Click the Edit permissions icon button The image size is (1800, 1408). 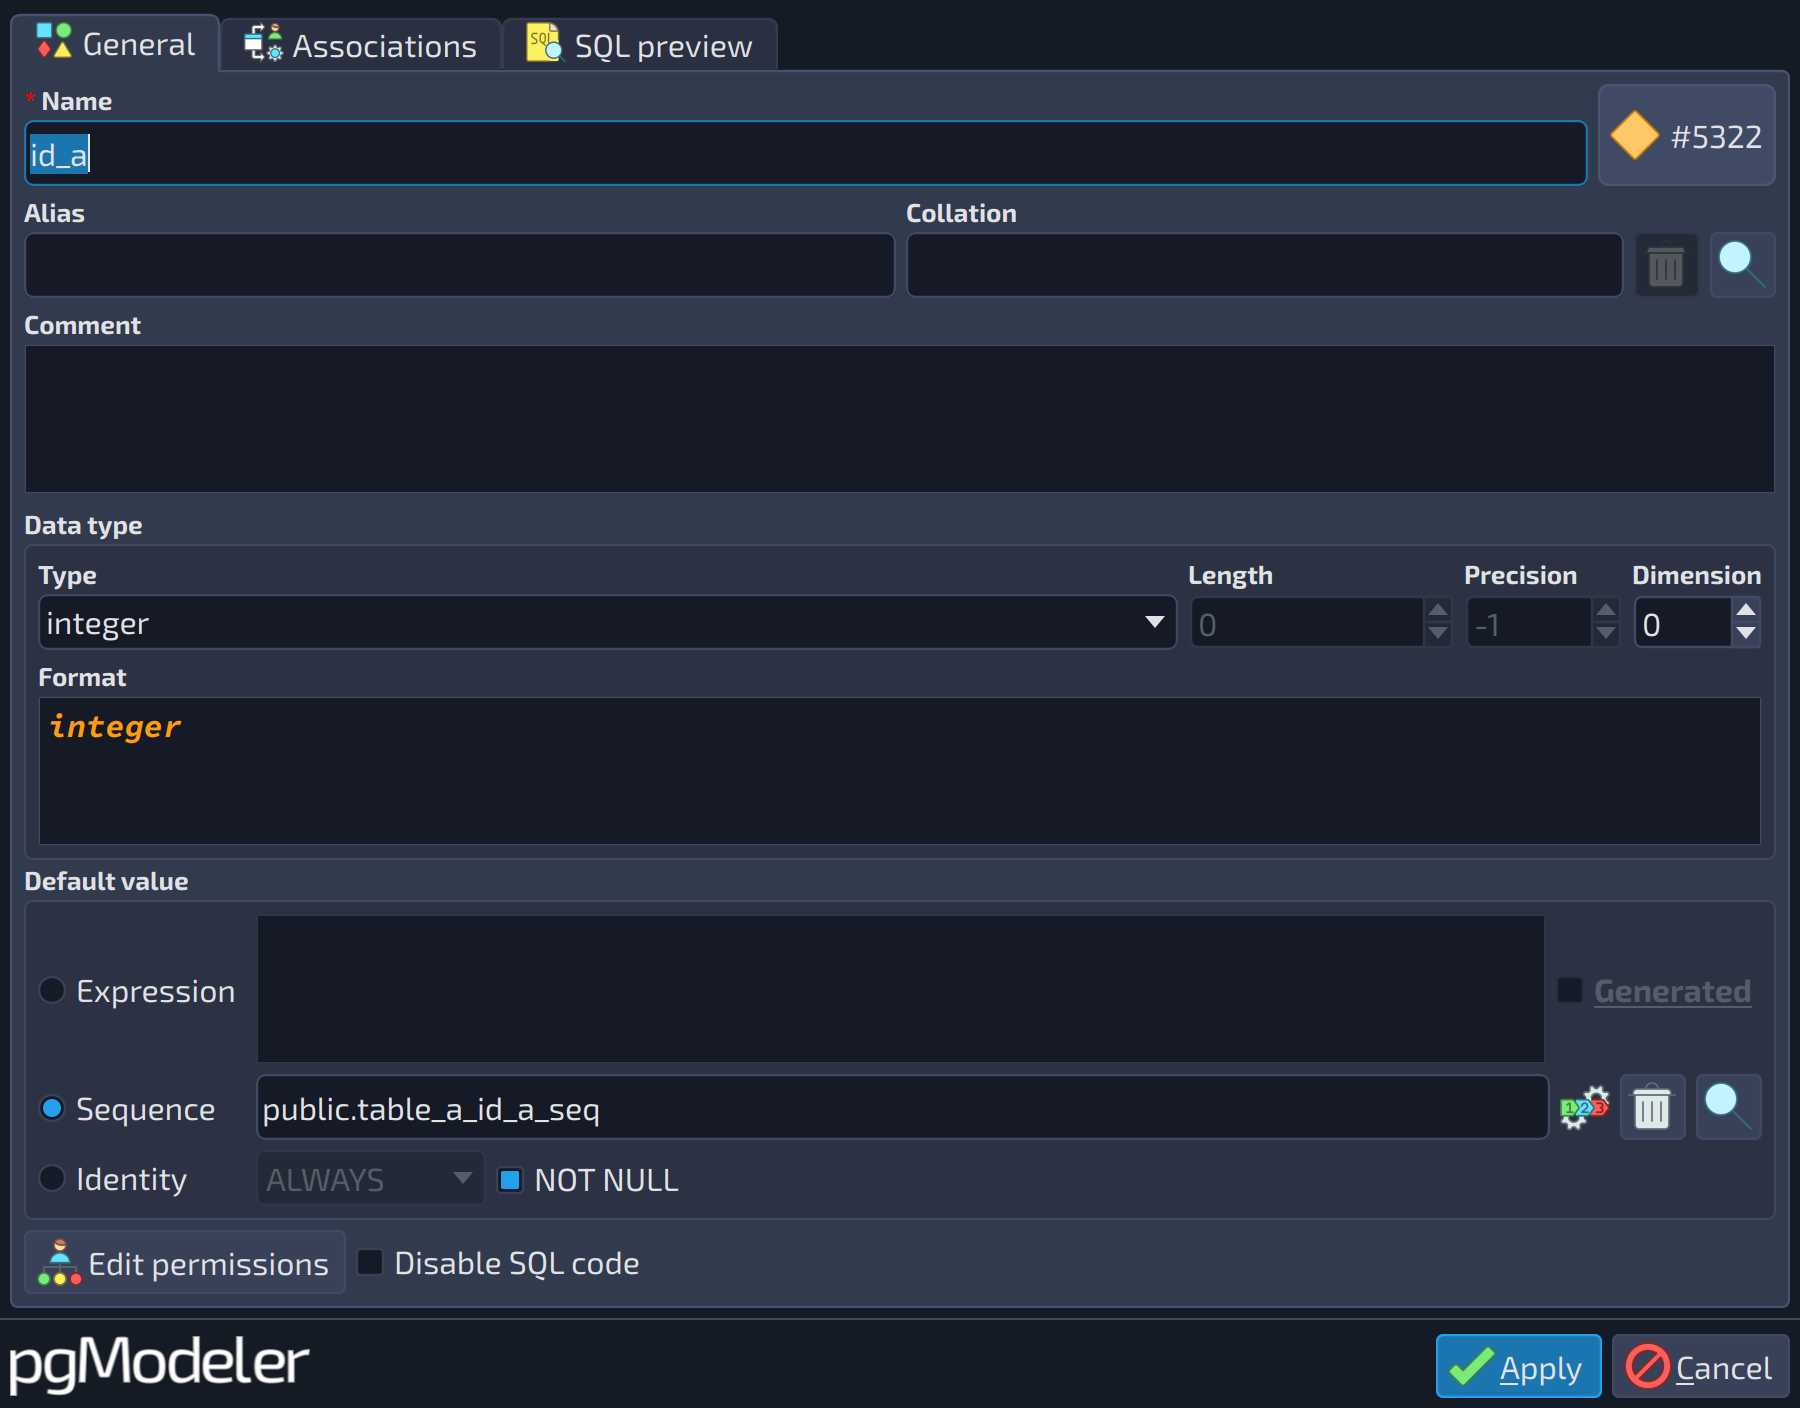coord(185,1263)
